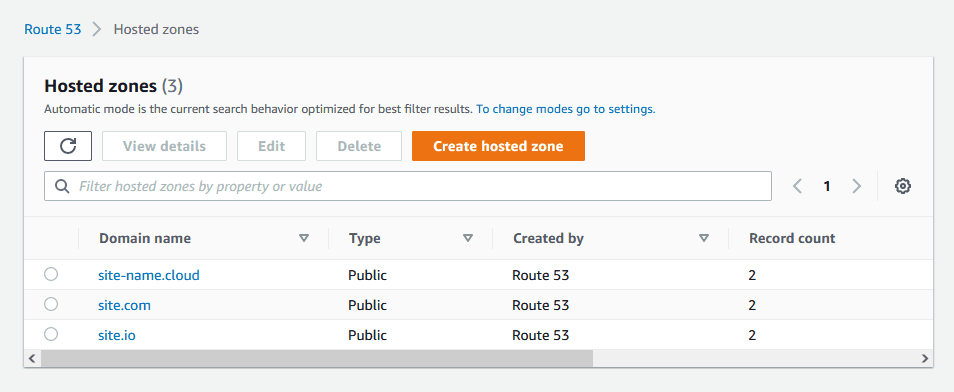Select radio button for site.io
The width and height of the screenshot is (954, 392).
tap(51, 334)
